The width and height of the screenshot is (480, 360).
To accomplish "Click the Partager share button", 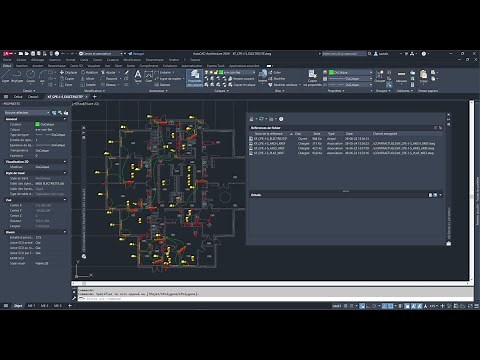I will [x=137, y=53].
